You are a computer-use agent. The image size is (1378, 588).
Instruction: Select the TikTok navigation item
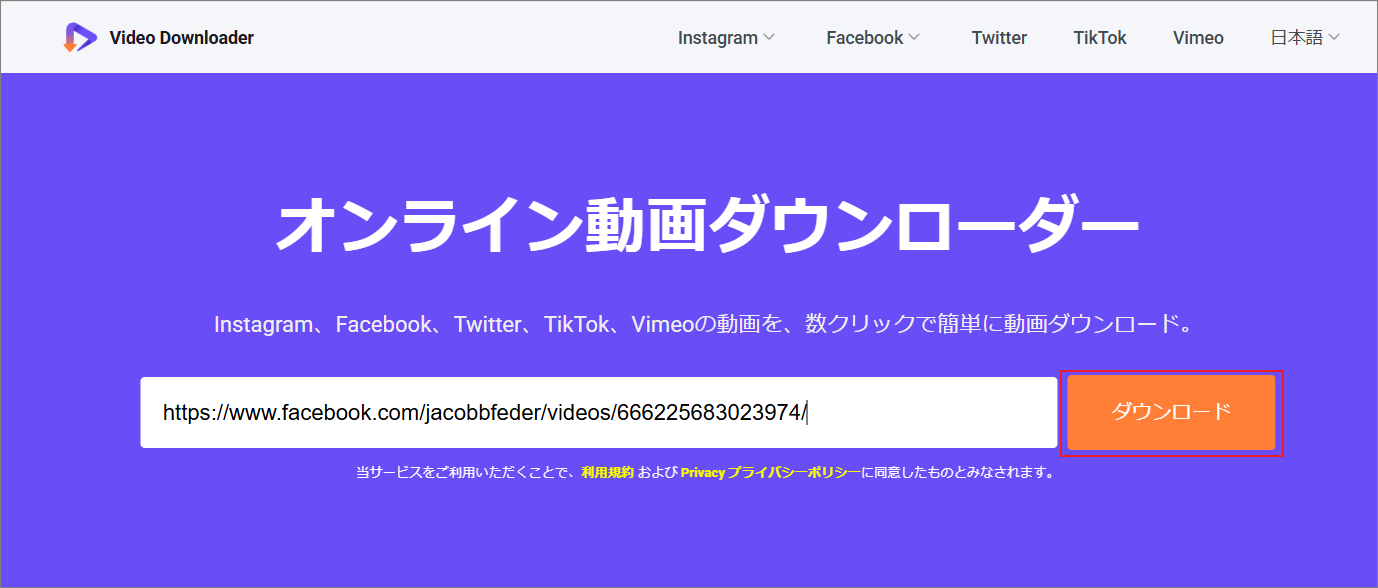(1100, 37)
